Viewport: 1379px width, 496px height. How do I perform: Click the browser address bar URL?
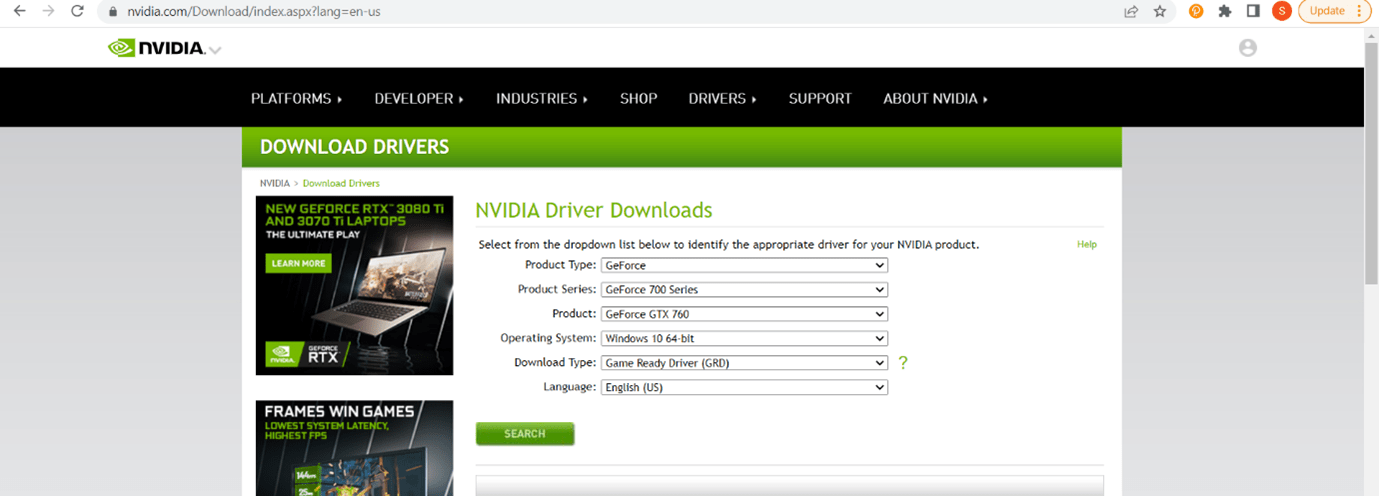click(x=254, y=12)
